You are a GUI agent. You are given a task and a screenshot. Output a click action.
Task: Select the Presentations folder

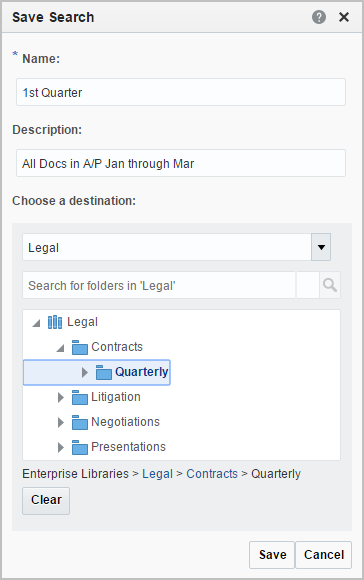pyautogui.click(x=128, y=447)
